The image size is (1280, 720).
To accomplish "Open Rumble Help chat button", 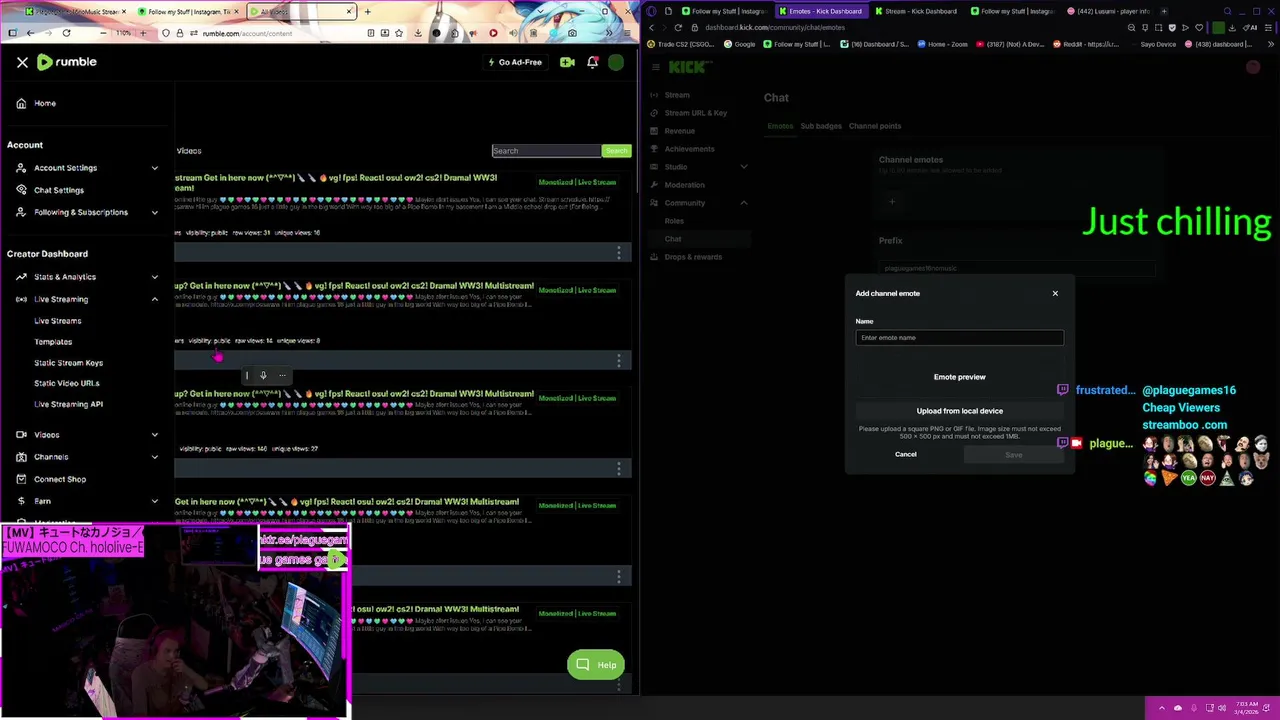I will click(x=596, y=665).
